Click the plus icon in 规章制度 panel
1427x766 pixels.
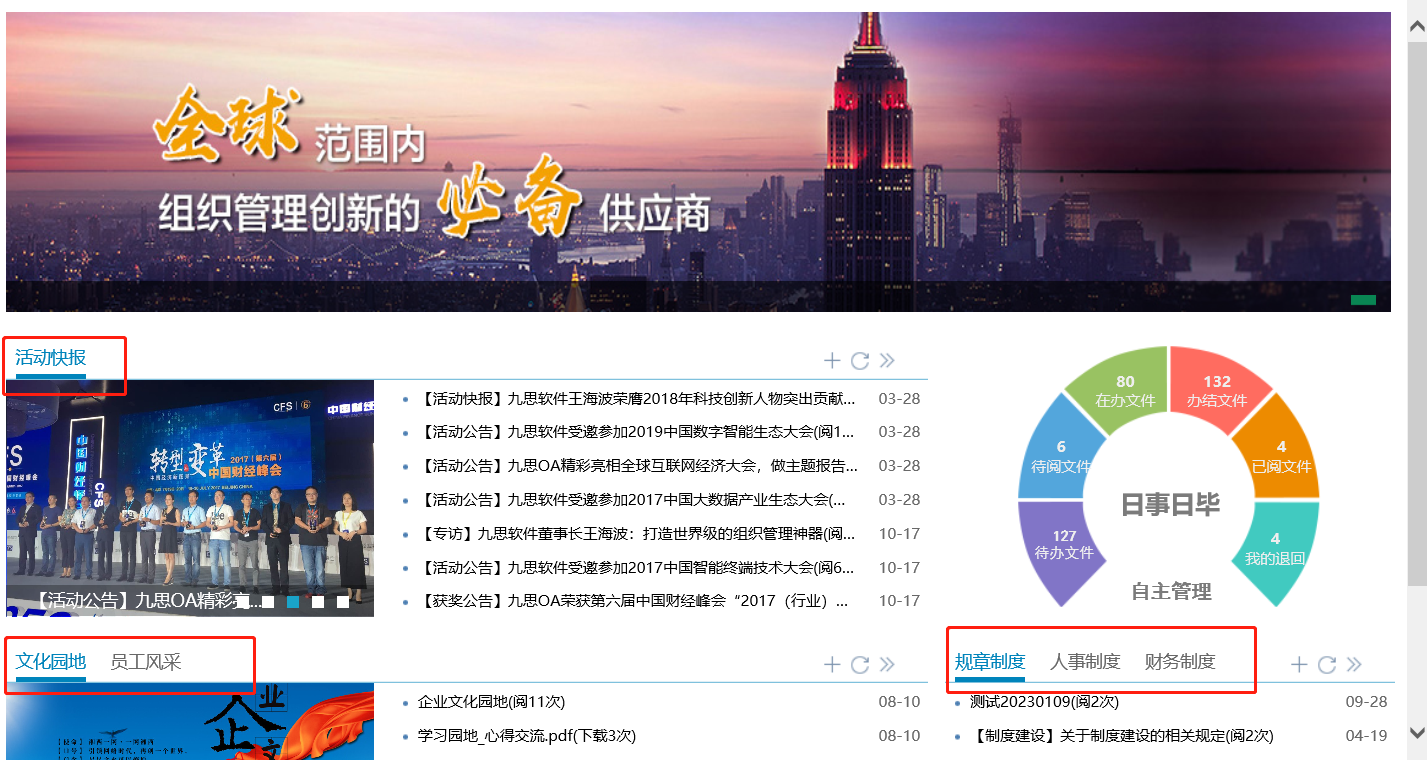pos(1299,665)
